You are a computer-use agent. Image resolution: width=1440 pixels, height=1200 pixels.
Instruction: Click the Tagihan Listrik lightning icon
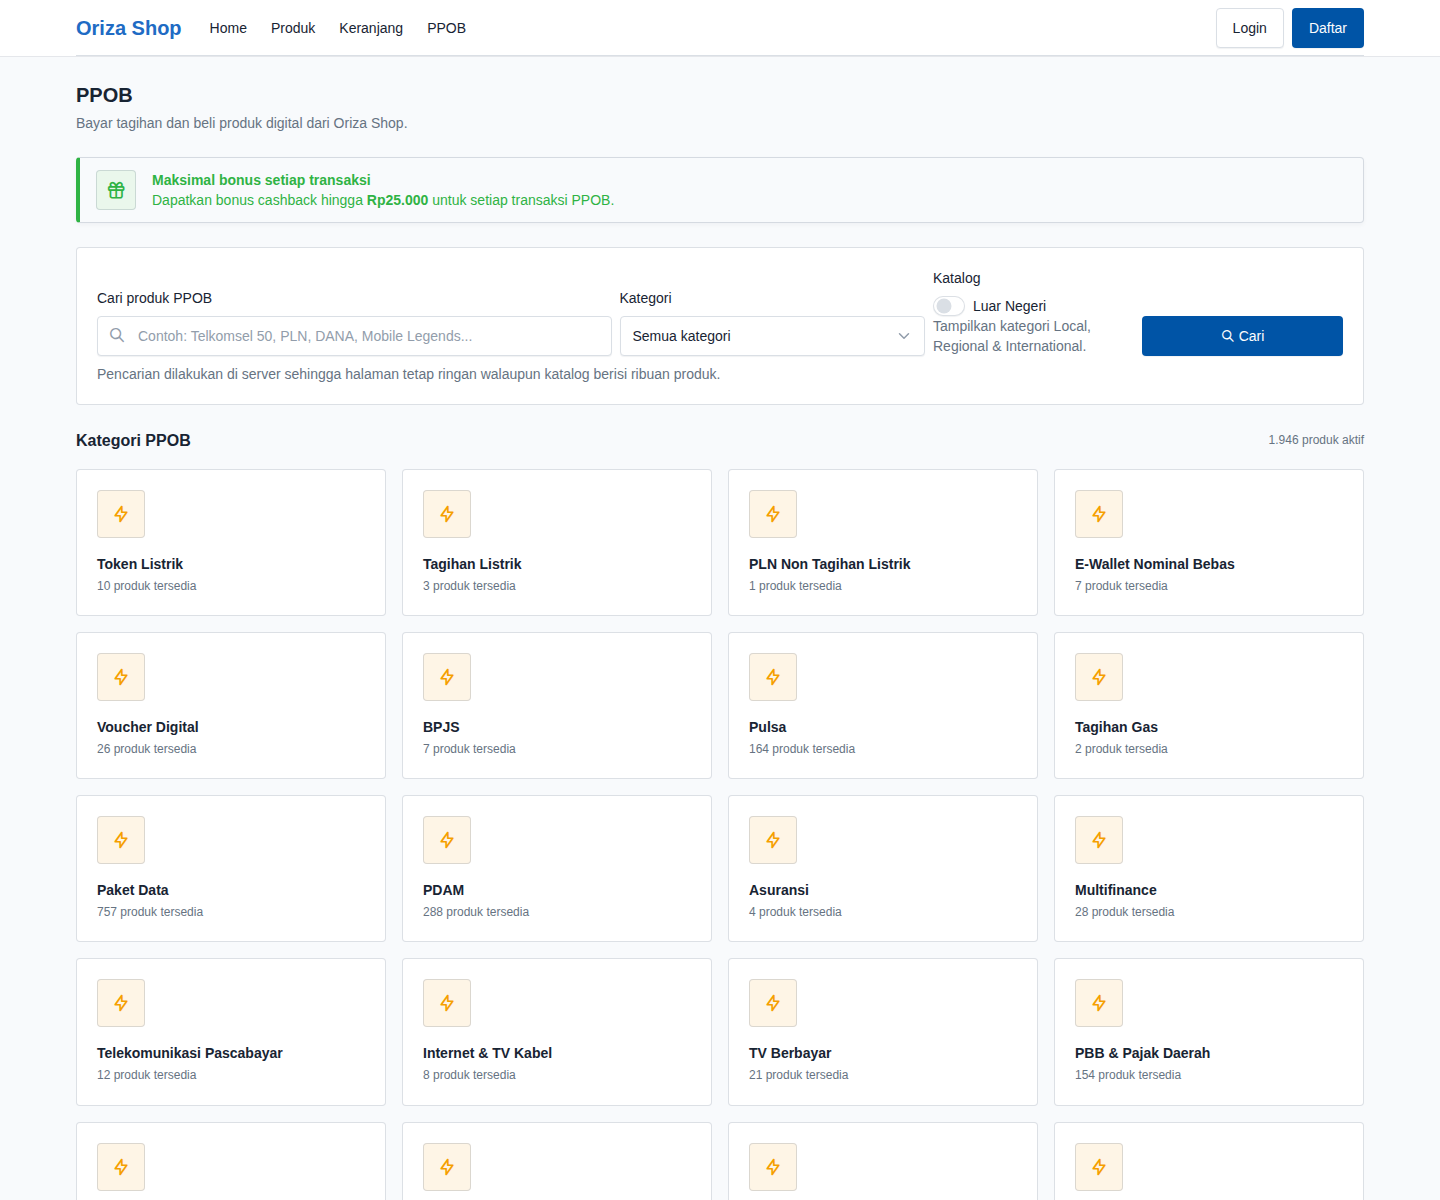coord(447,514)
